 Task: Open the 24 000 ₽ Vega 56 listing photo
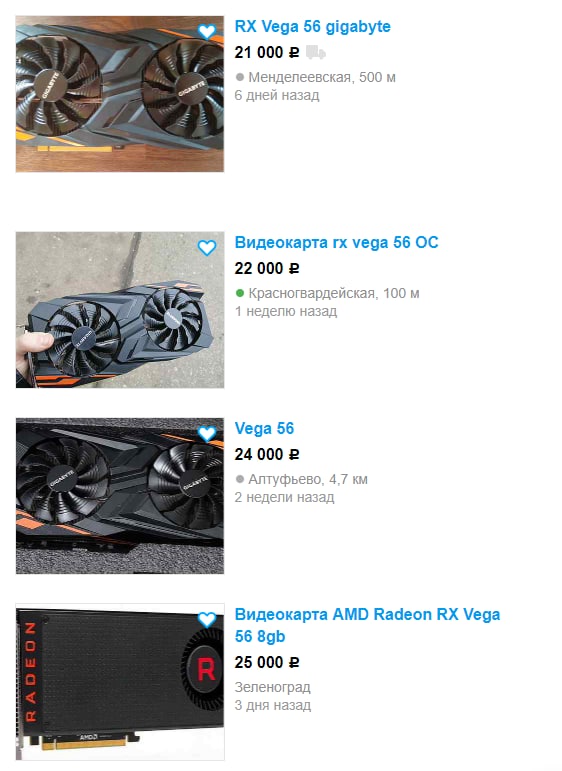120,496
